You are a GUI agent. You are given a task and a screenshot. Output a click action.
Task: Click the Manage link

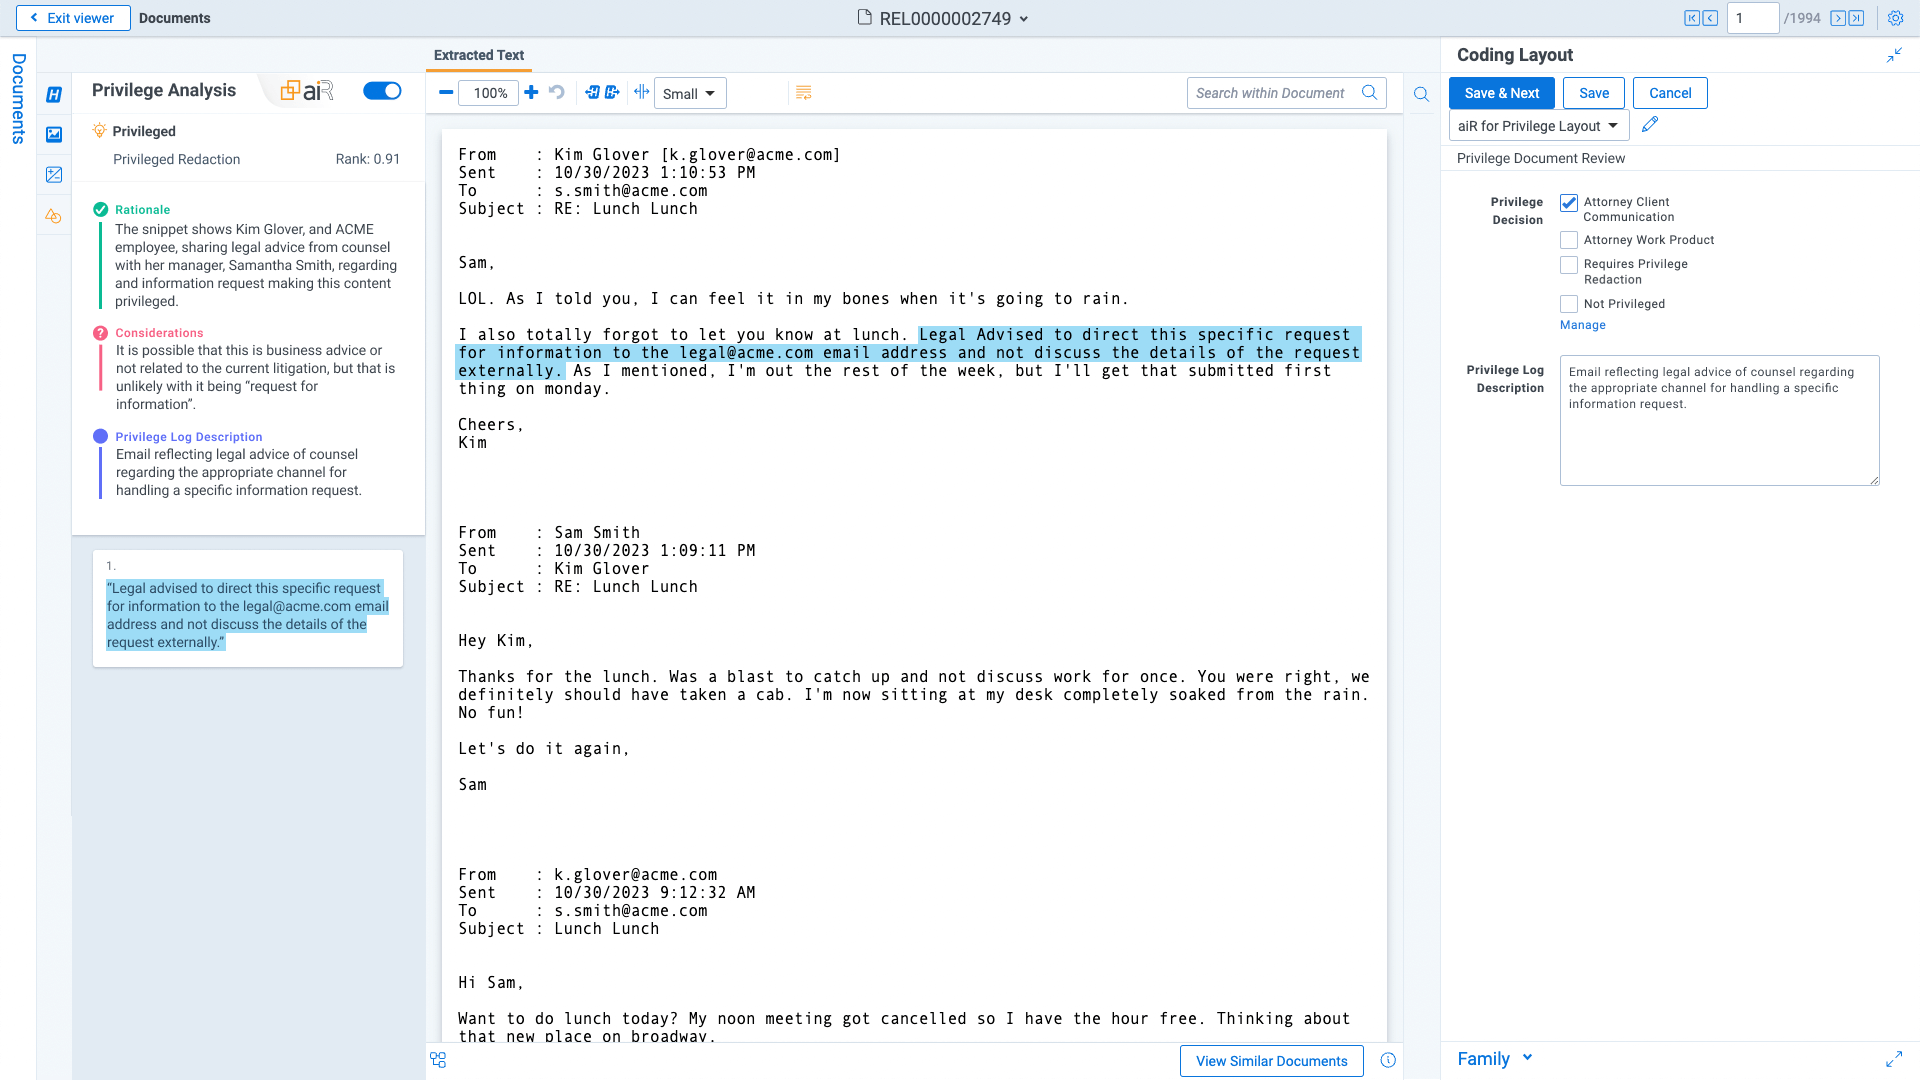click(1582, 325)
